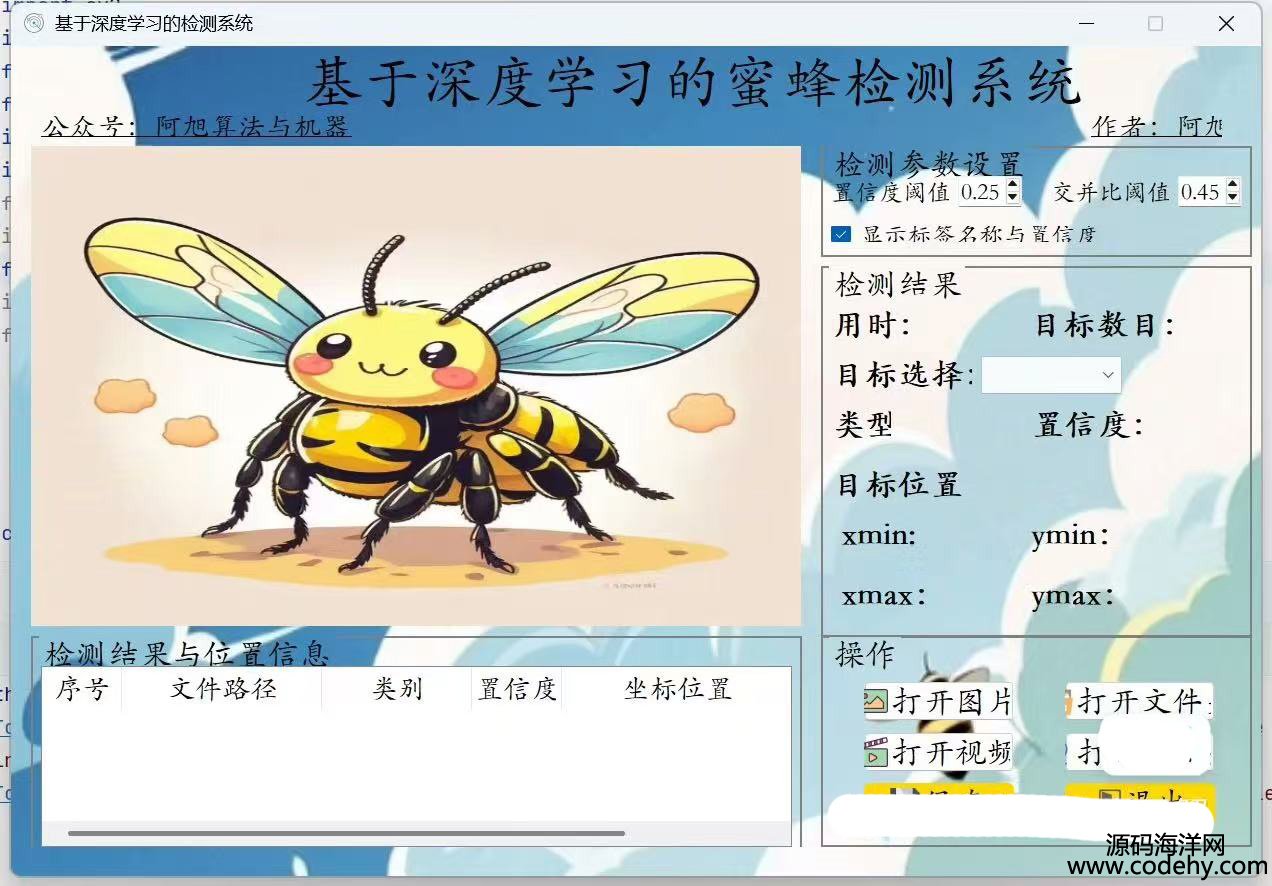Click the app icon in the title bar
Screen dimensions: 1272x886
[34, 24]
